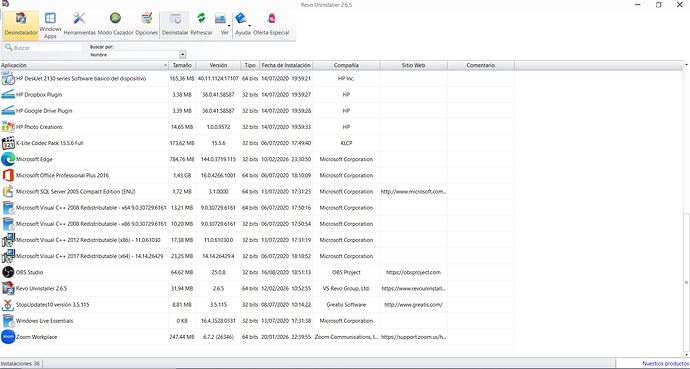Click Greatis Software company cell
The height and width of the screenshot is (369, 690).
point(346,305)
